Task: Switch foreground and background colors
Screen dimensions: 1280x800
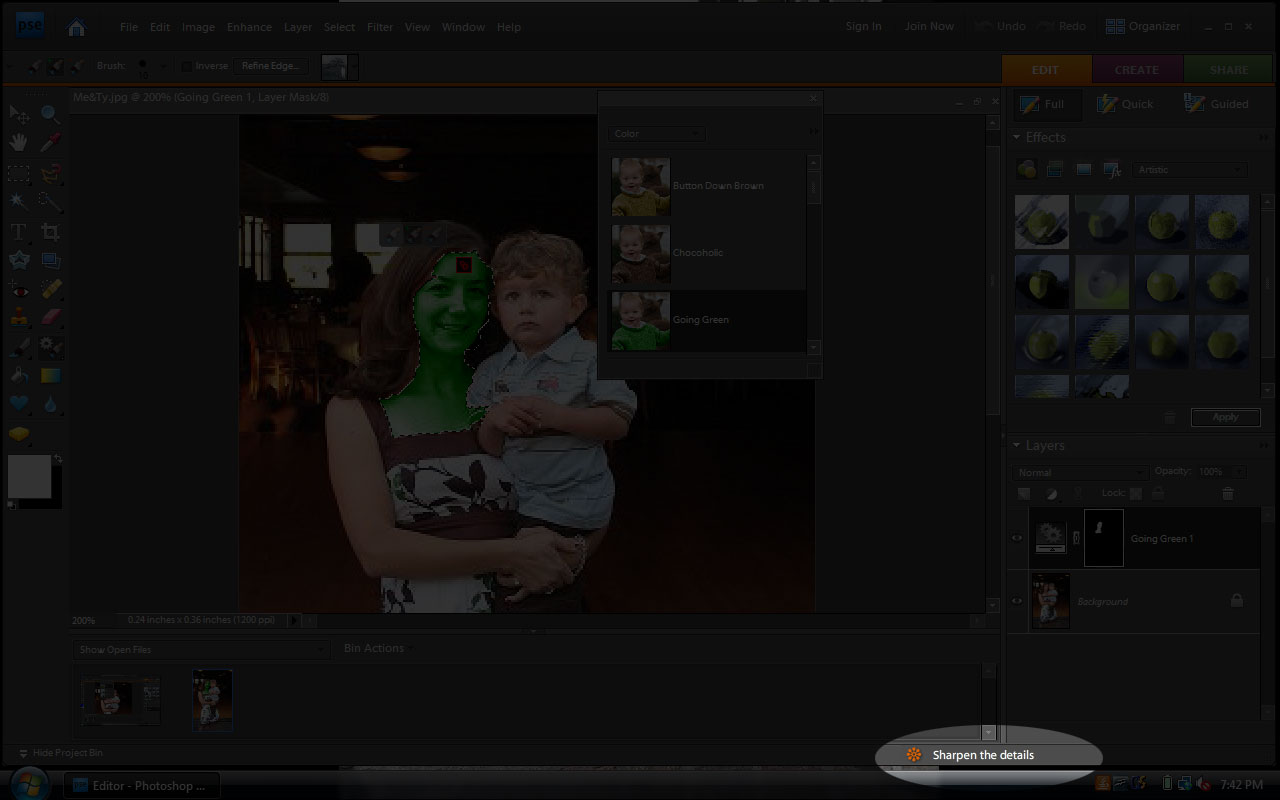Action: (x=57, y=459)
